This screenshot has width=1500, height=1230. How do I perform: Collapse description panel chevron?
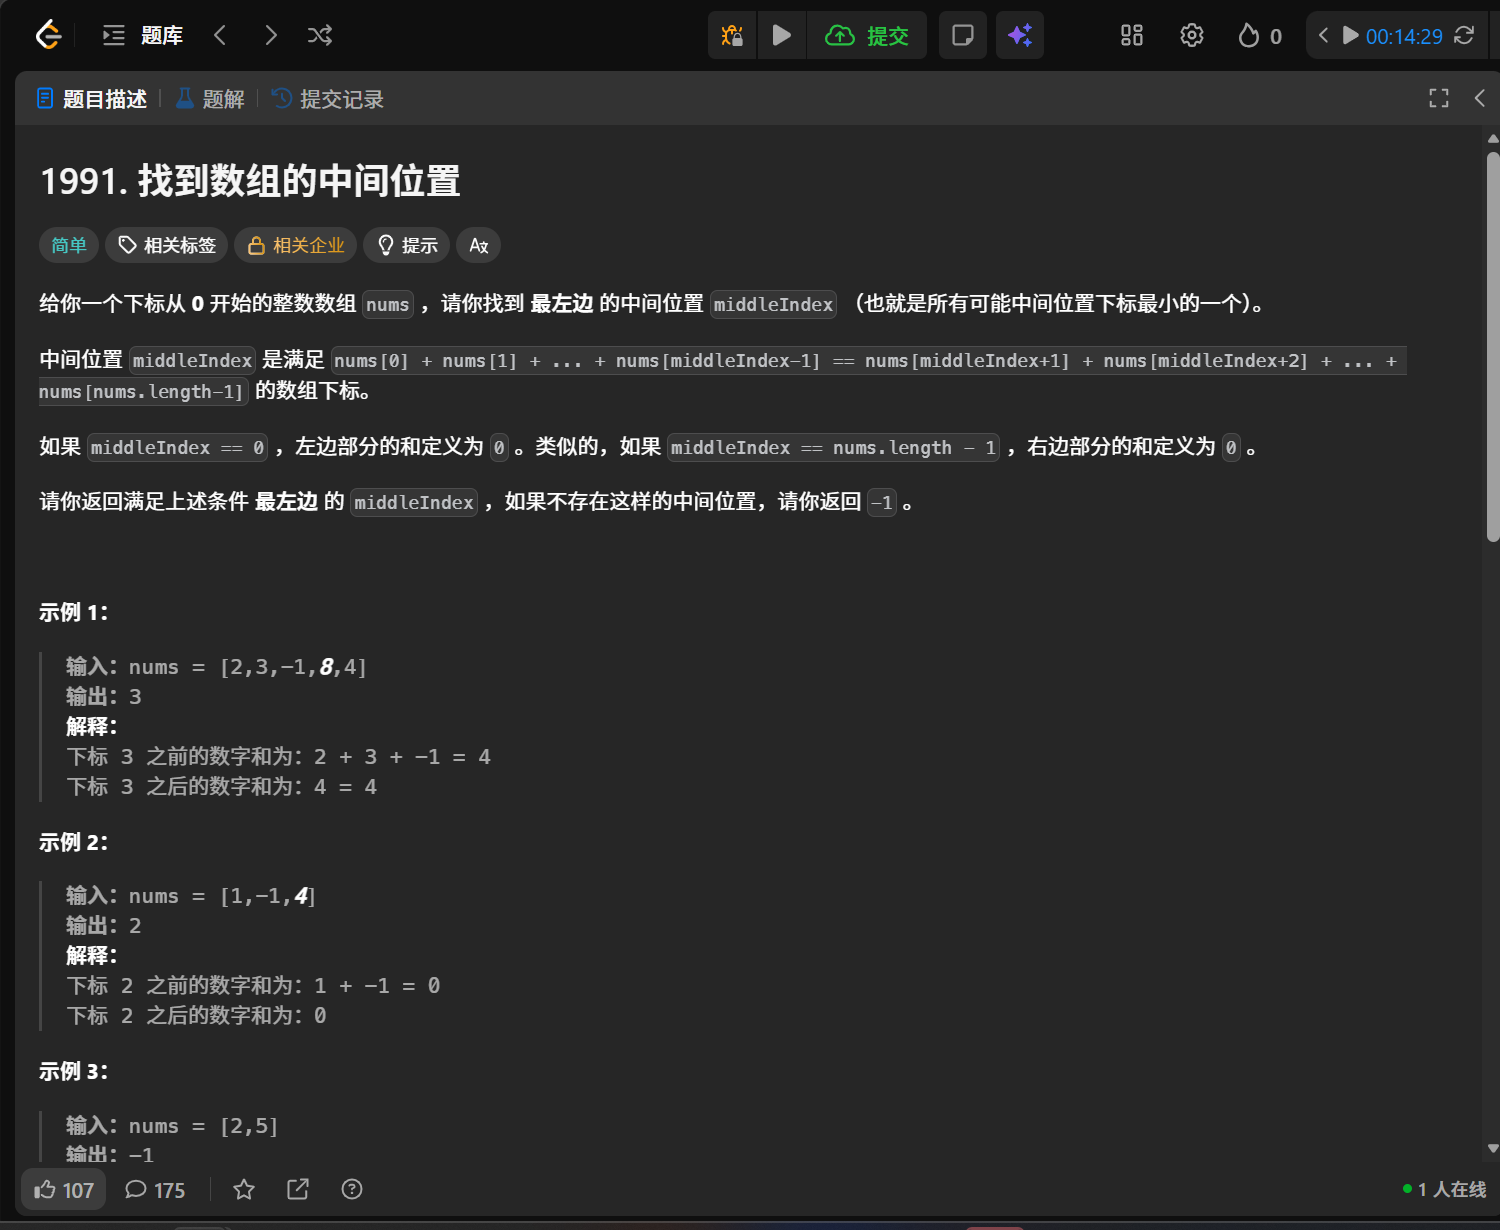(1480, 98)
